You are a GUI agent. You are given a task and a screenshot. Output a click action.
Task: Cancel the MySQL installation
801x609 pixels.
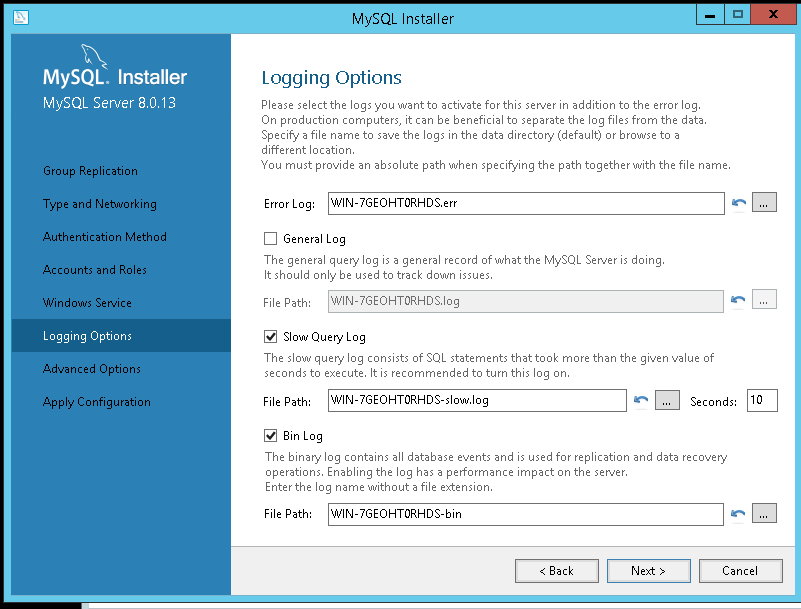(740, 571)
